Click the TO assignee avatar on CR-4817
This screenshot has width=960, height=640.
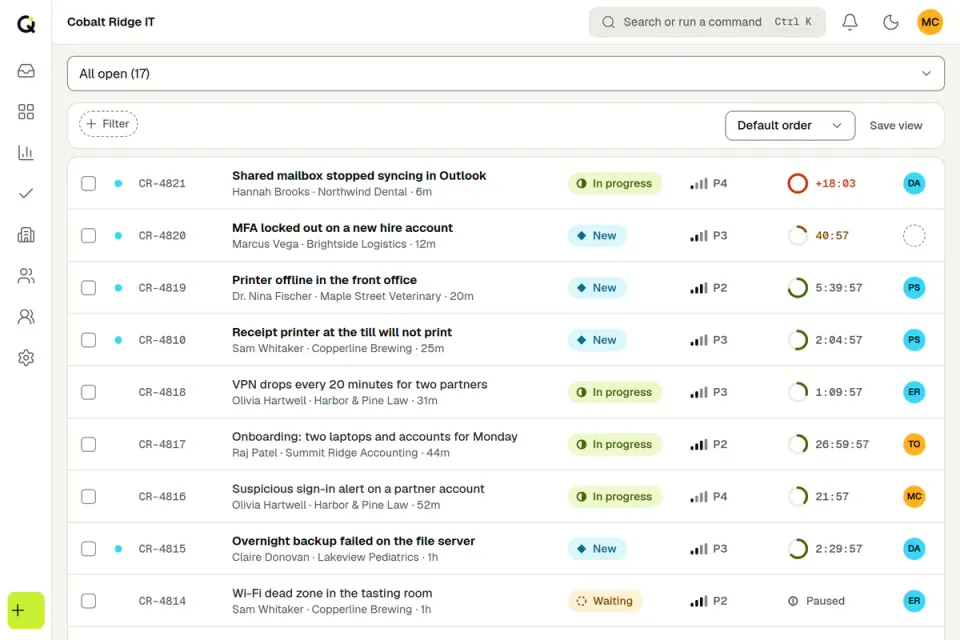click(914, 444)
